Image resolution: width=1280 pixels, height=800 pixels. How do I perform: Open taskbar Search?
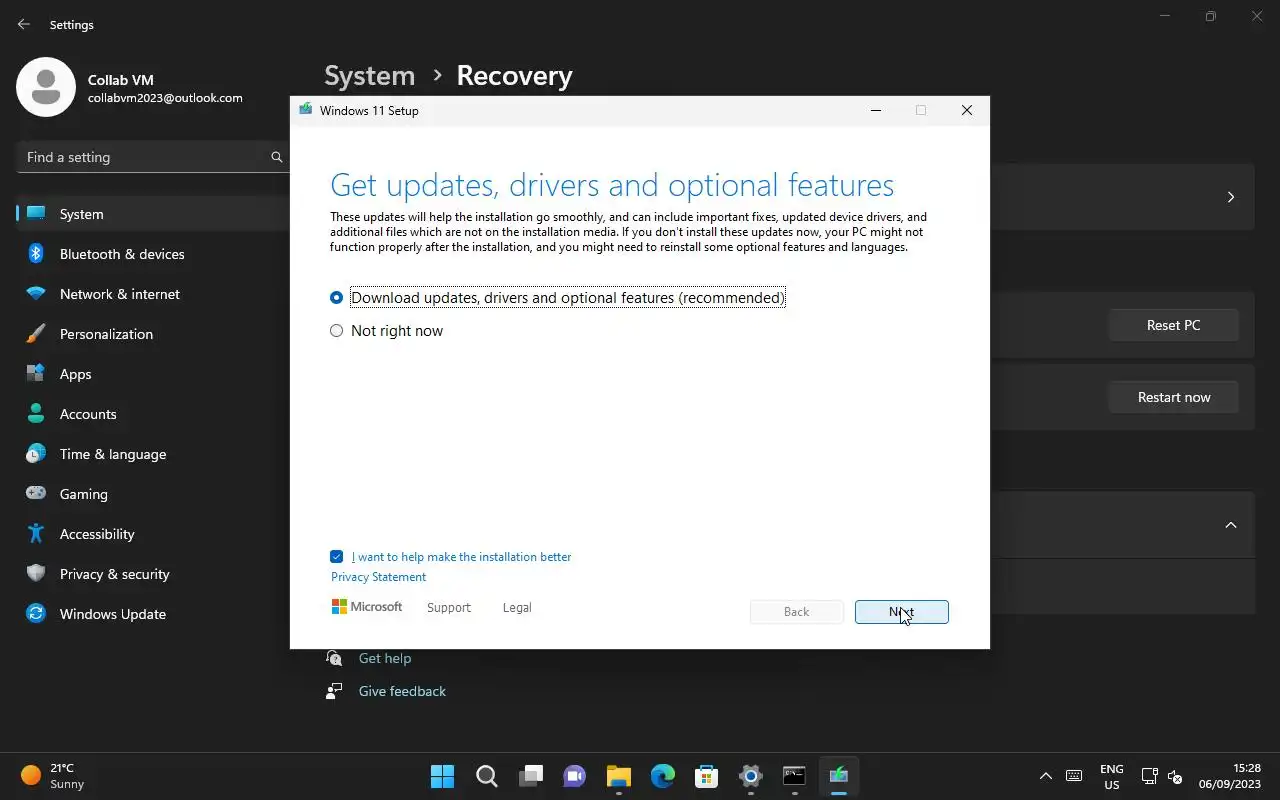click(x=486, y=776)
